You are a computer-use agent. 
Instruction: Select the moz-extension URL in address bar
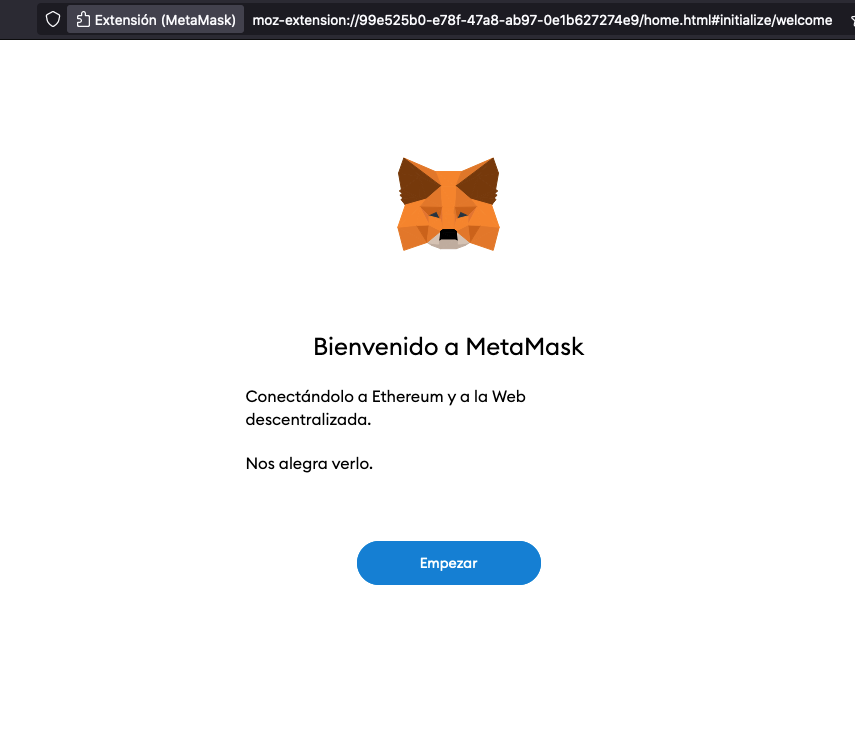[x=542, y=20]
